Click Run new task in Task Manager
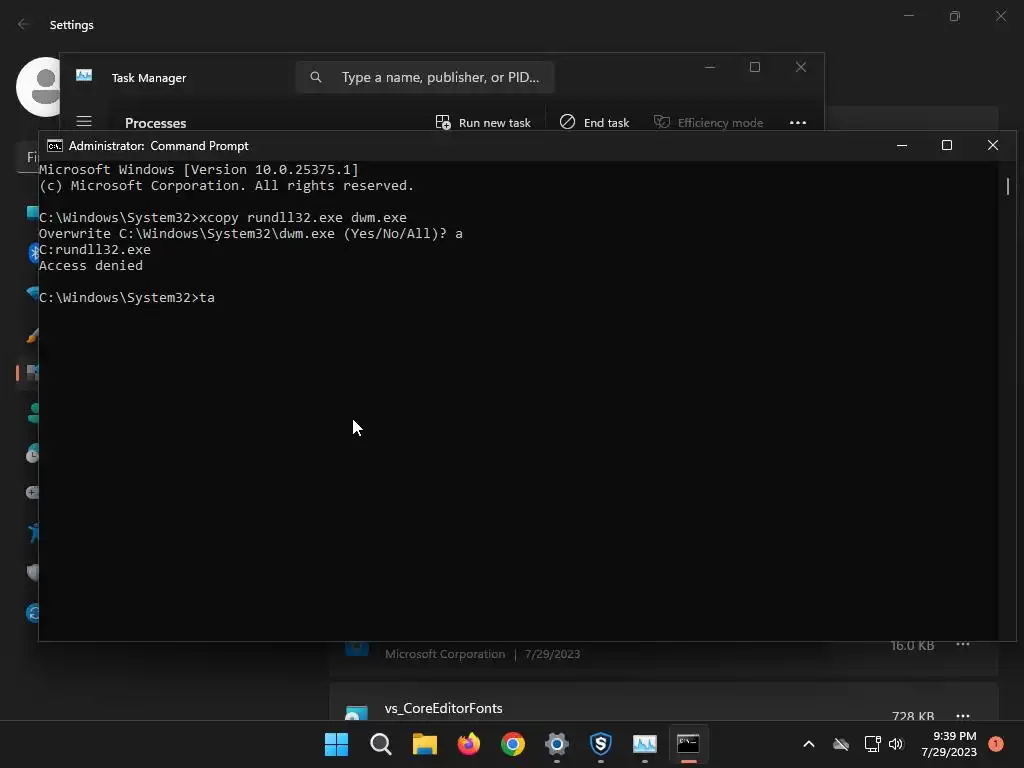 483,122
